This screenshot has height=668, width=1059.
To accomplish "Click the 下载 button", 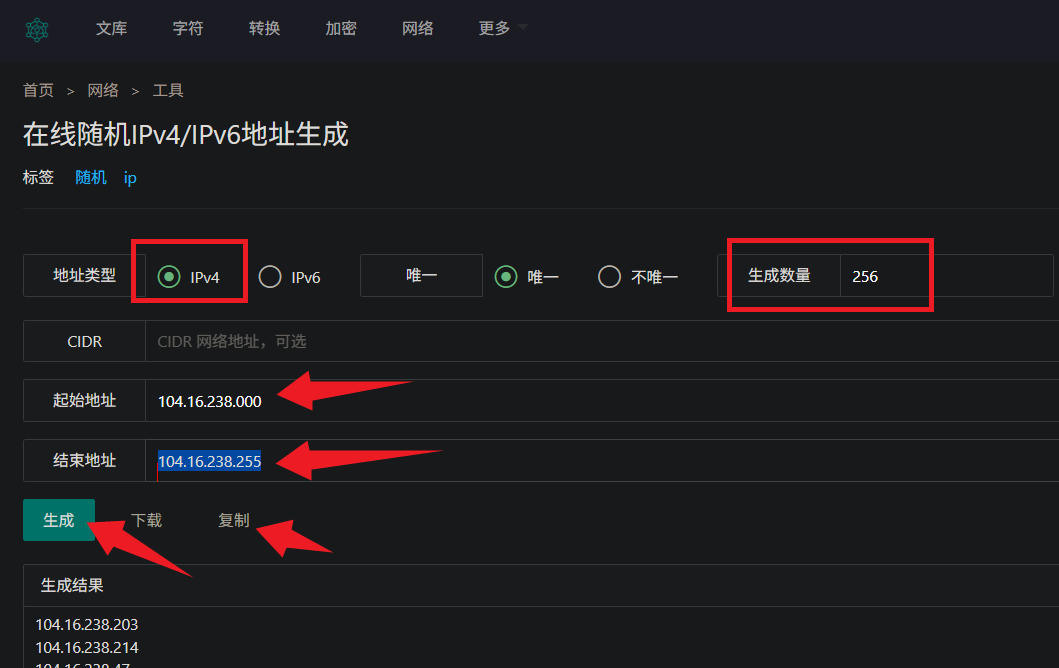I will 147,520.
